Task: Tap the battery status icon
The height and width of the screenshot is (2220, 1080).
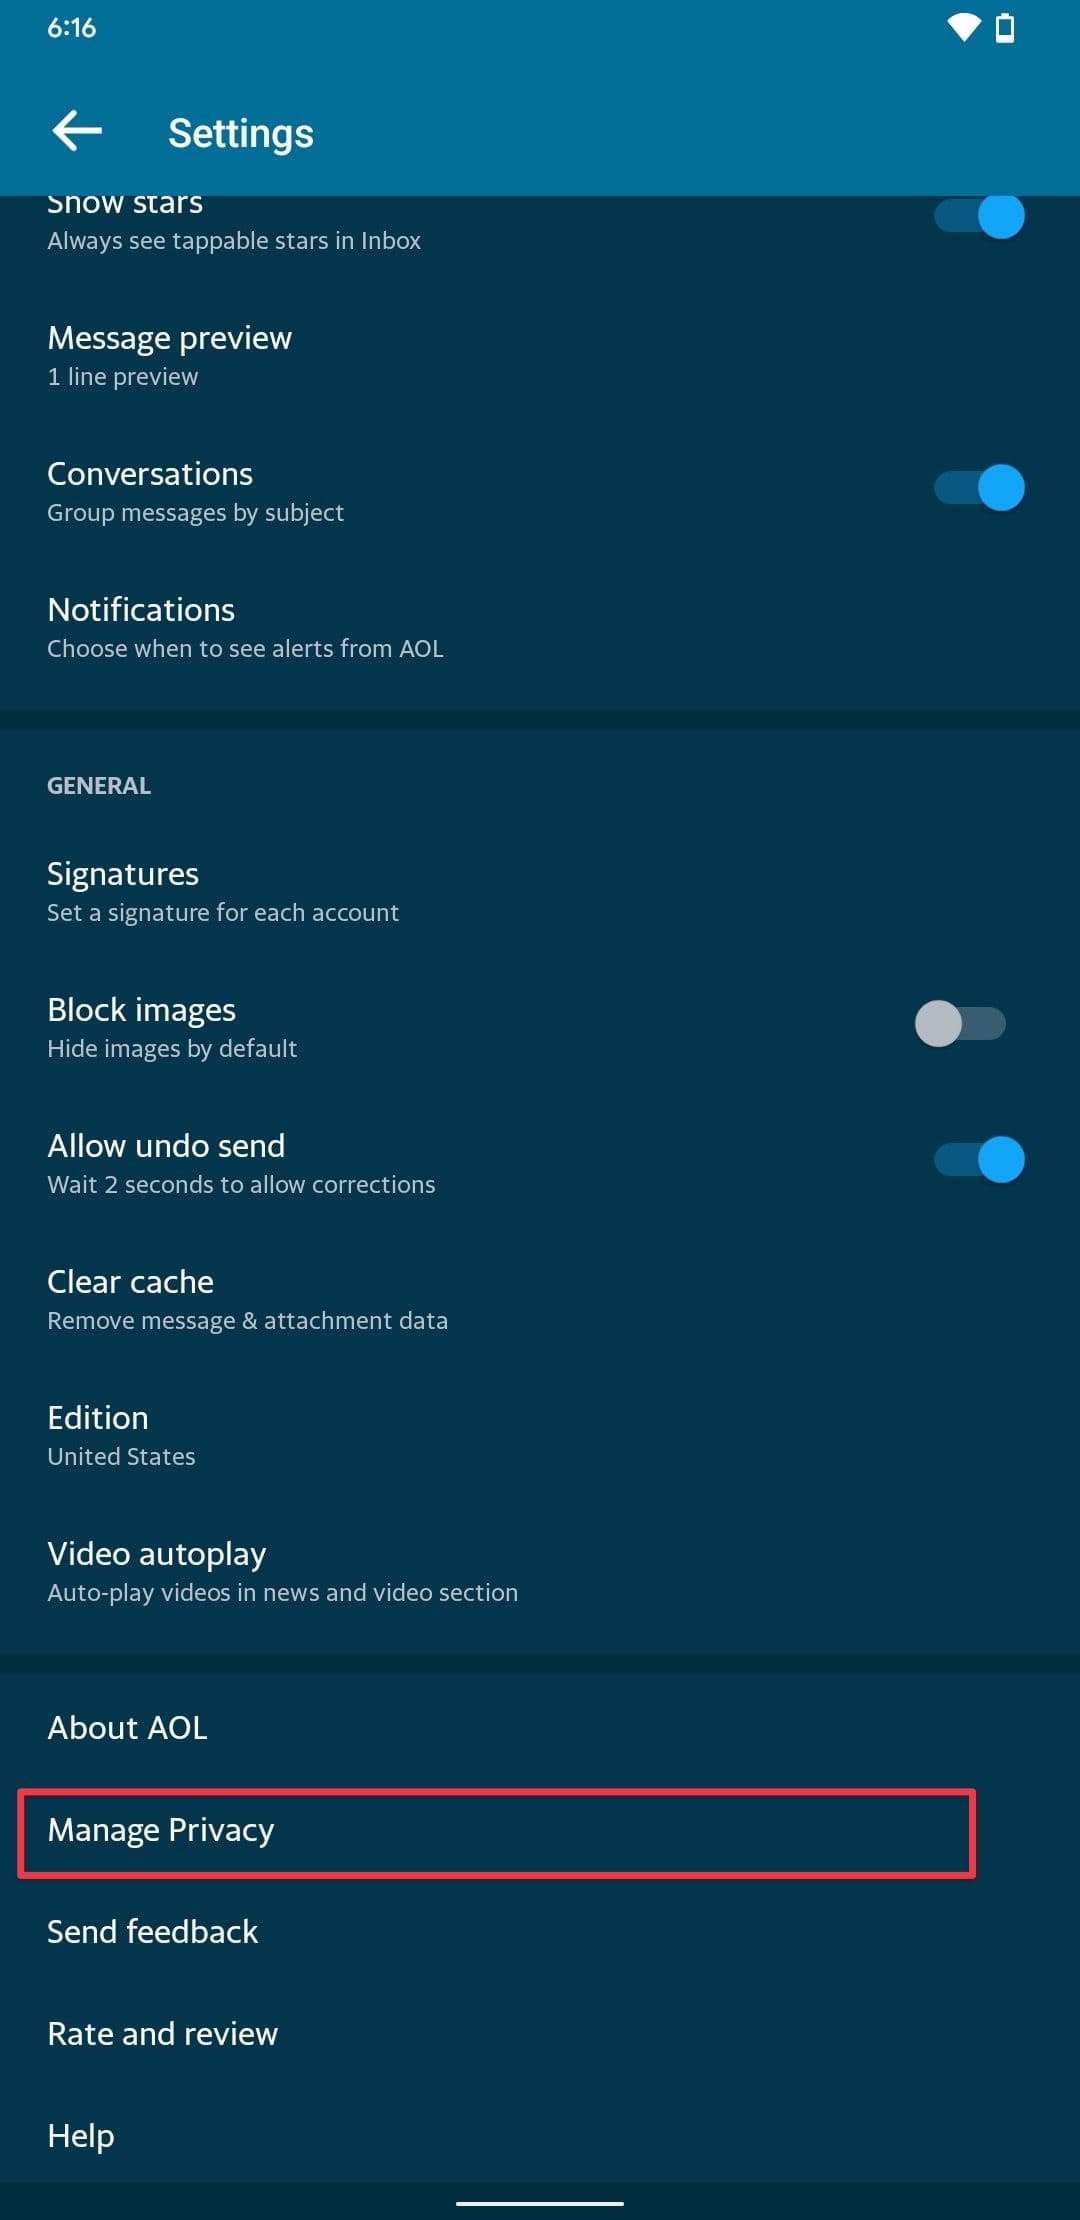Action: coord(1006,29)
